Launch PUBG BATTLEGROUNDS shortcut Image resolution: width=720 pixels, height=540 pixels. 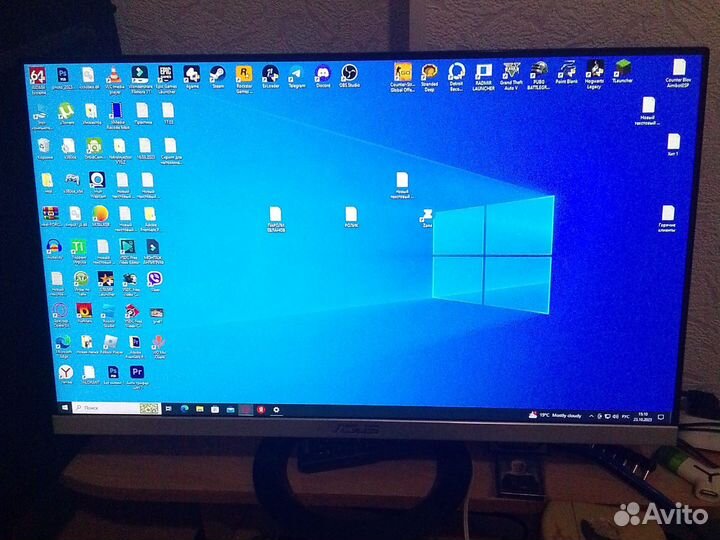(539, 75)
